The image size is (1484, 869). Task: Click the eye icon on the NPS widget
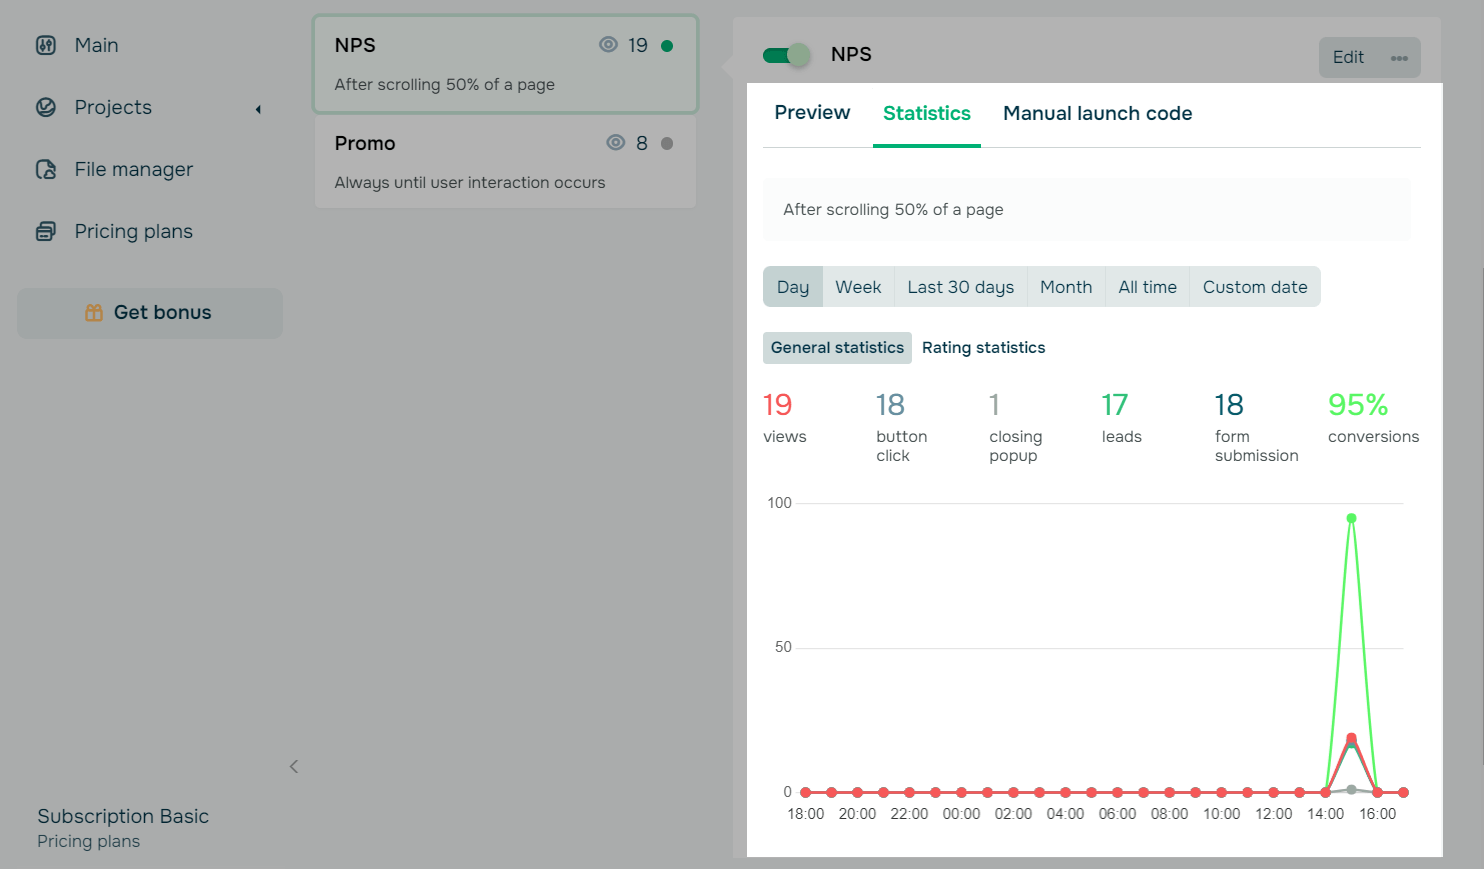(x=609, y=45)
